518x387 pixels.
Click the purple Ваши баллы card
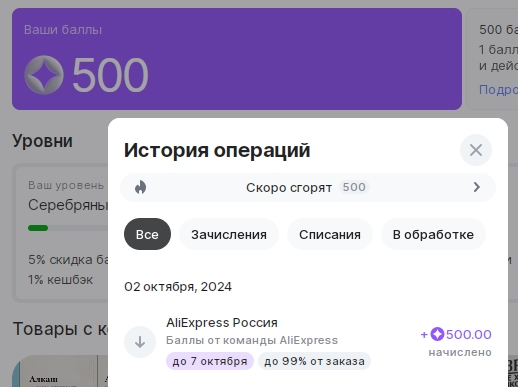[237, 59]
